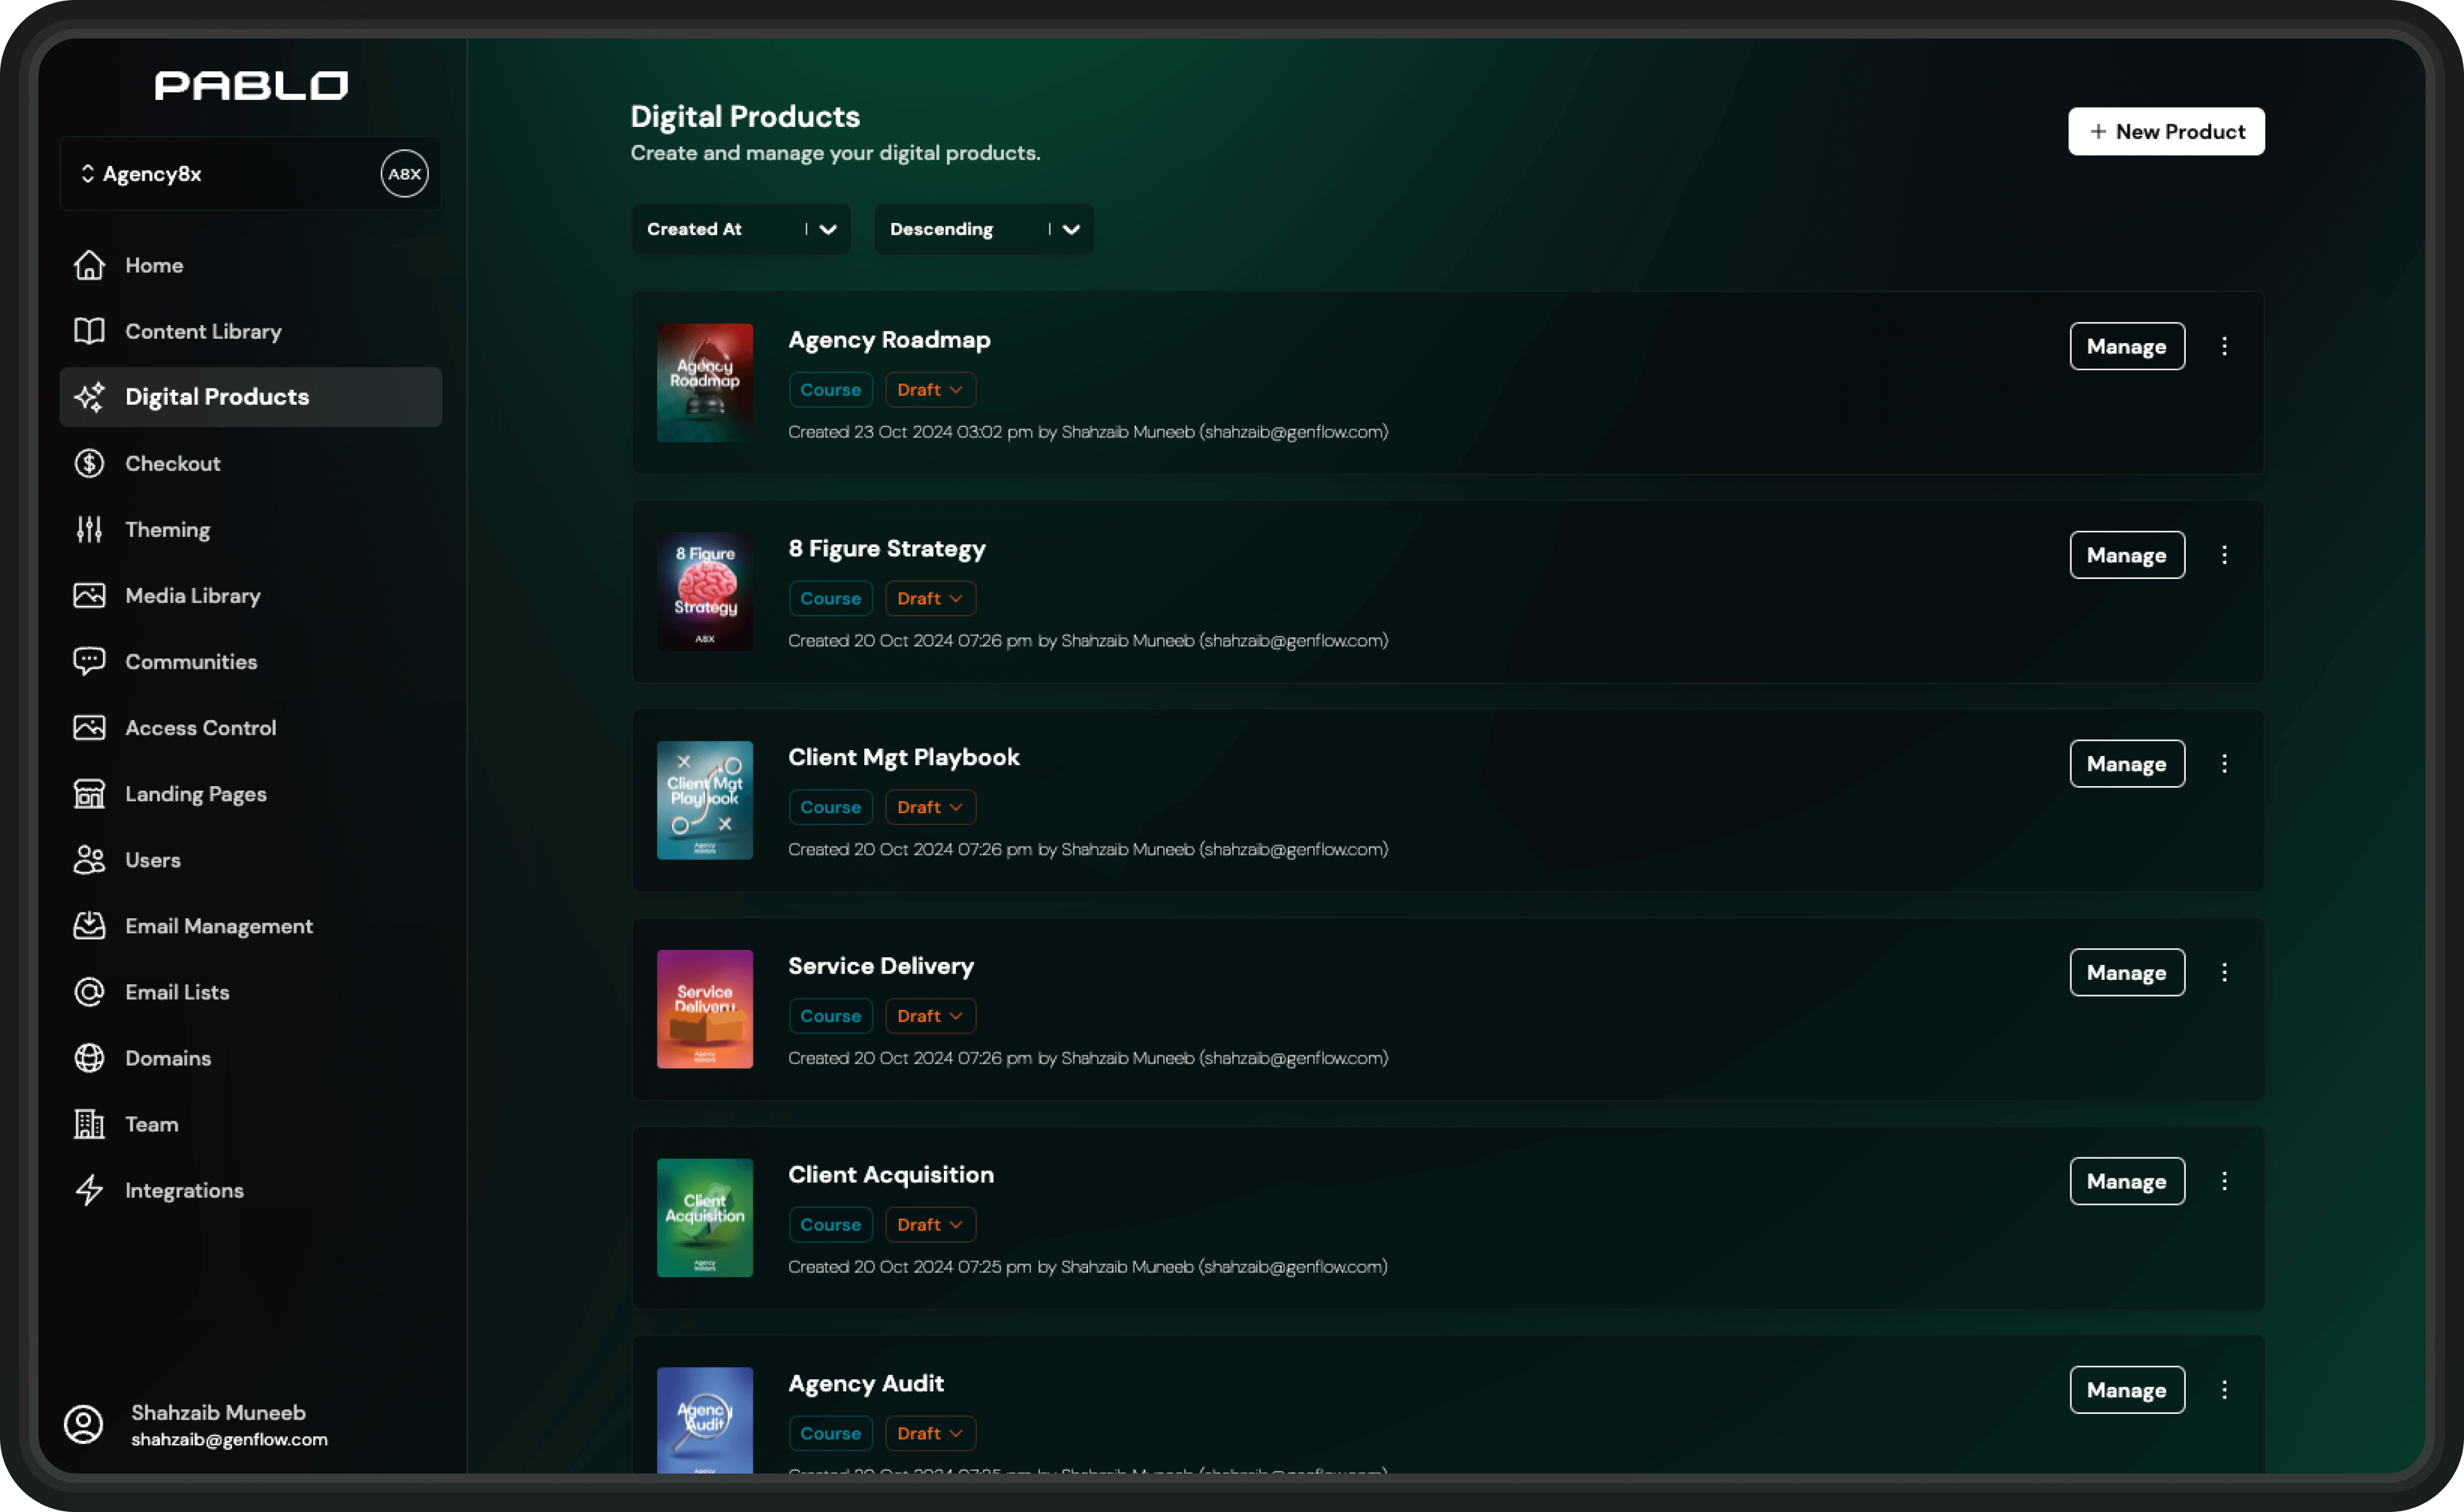Expand the Created At sort dropdown

pos(740,229)
